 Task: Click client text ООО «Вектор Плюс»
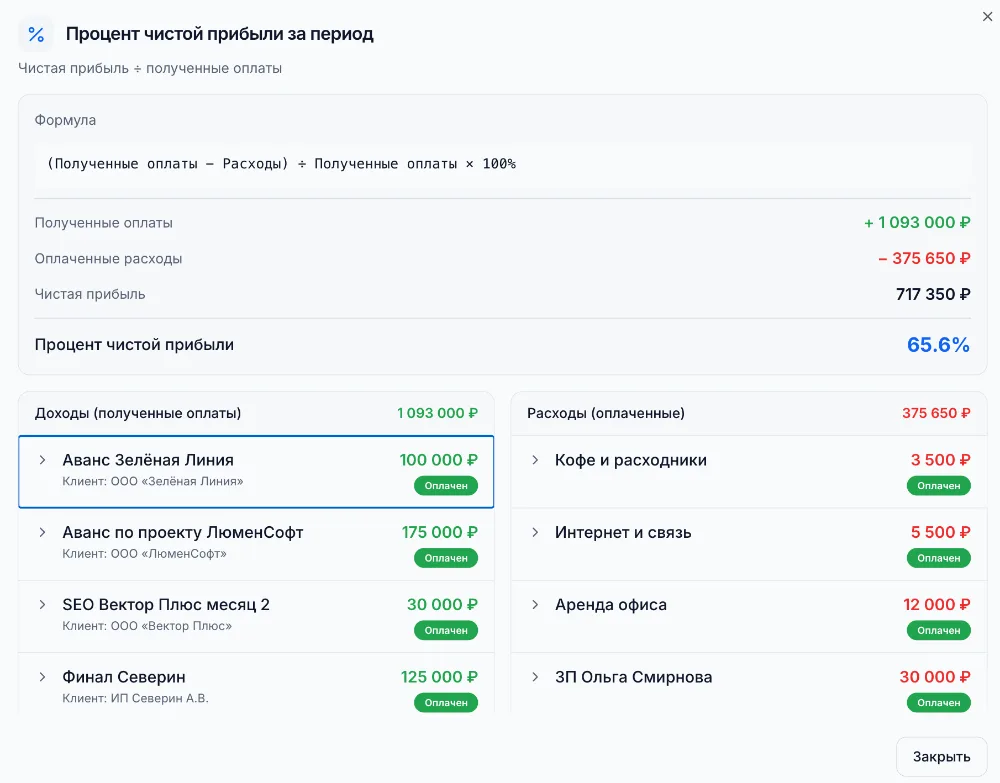coord(171,626)
